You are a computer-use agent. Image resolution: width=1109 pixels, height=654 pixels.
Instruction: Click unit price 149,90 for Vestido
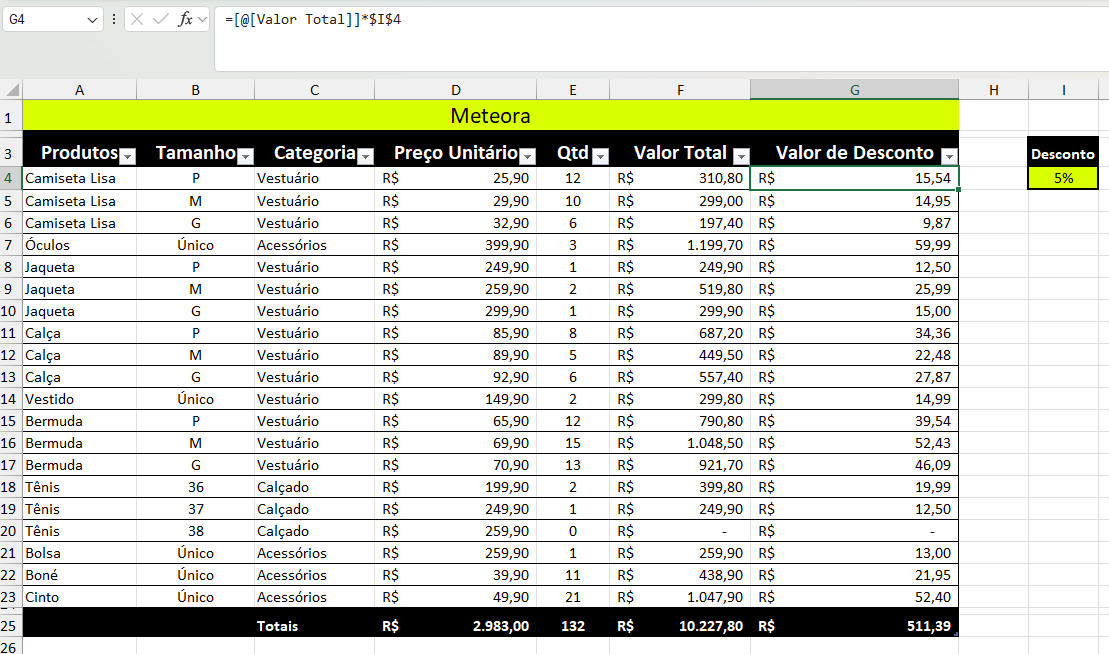(455, 399)
